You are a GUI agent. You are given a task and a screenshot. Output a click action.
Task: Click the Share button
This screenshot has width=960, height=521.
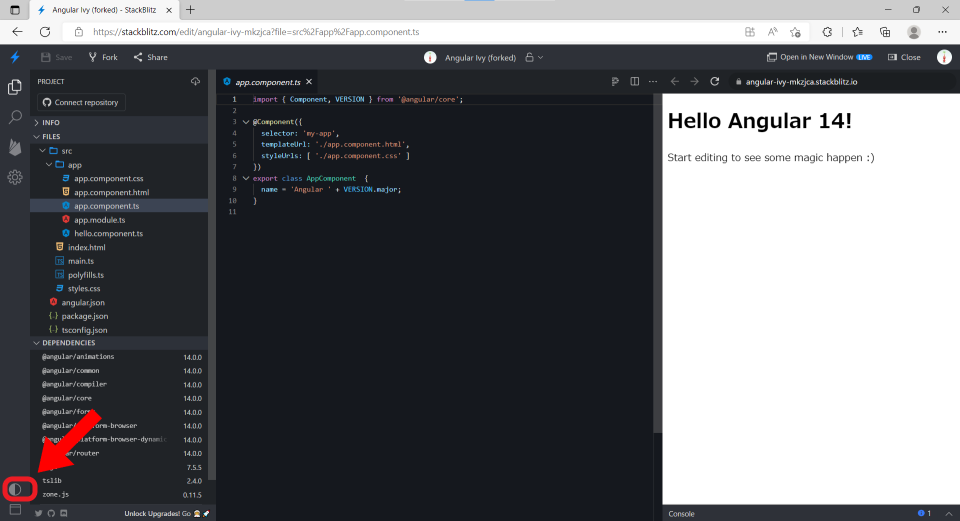[x=151, y=57]
